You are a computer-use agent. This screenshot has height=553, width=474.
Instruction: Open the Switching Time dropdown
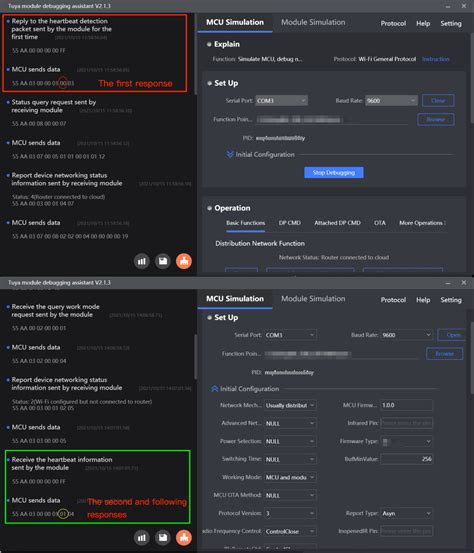tap(290, 459)
